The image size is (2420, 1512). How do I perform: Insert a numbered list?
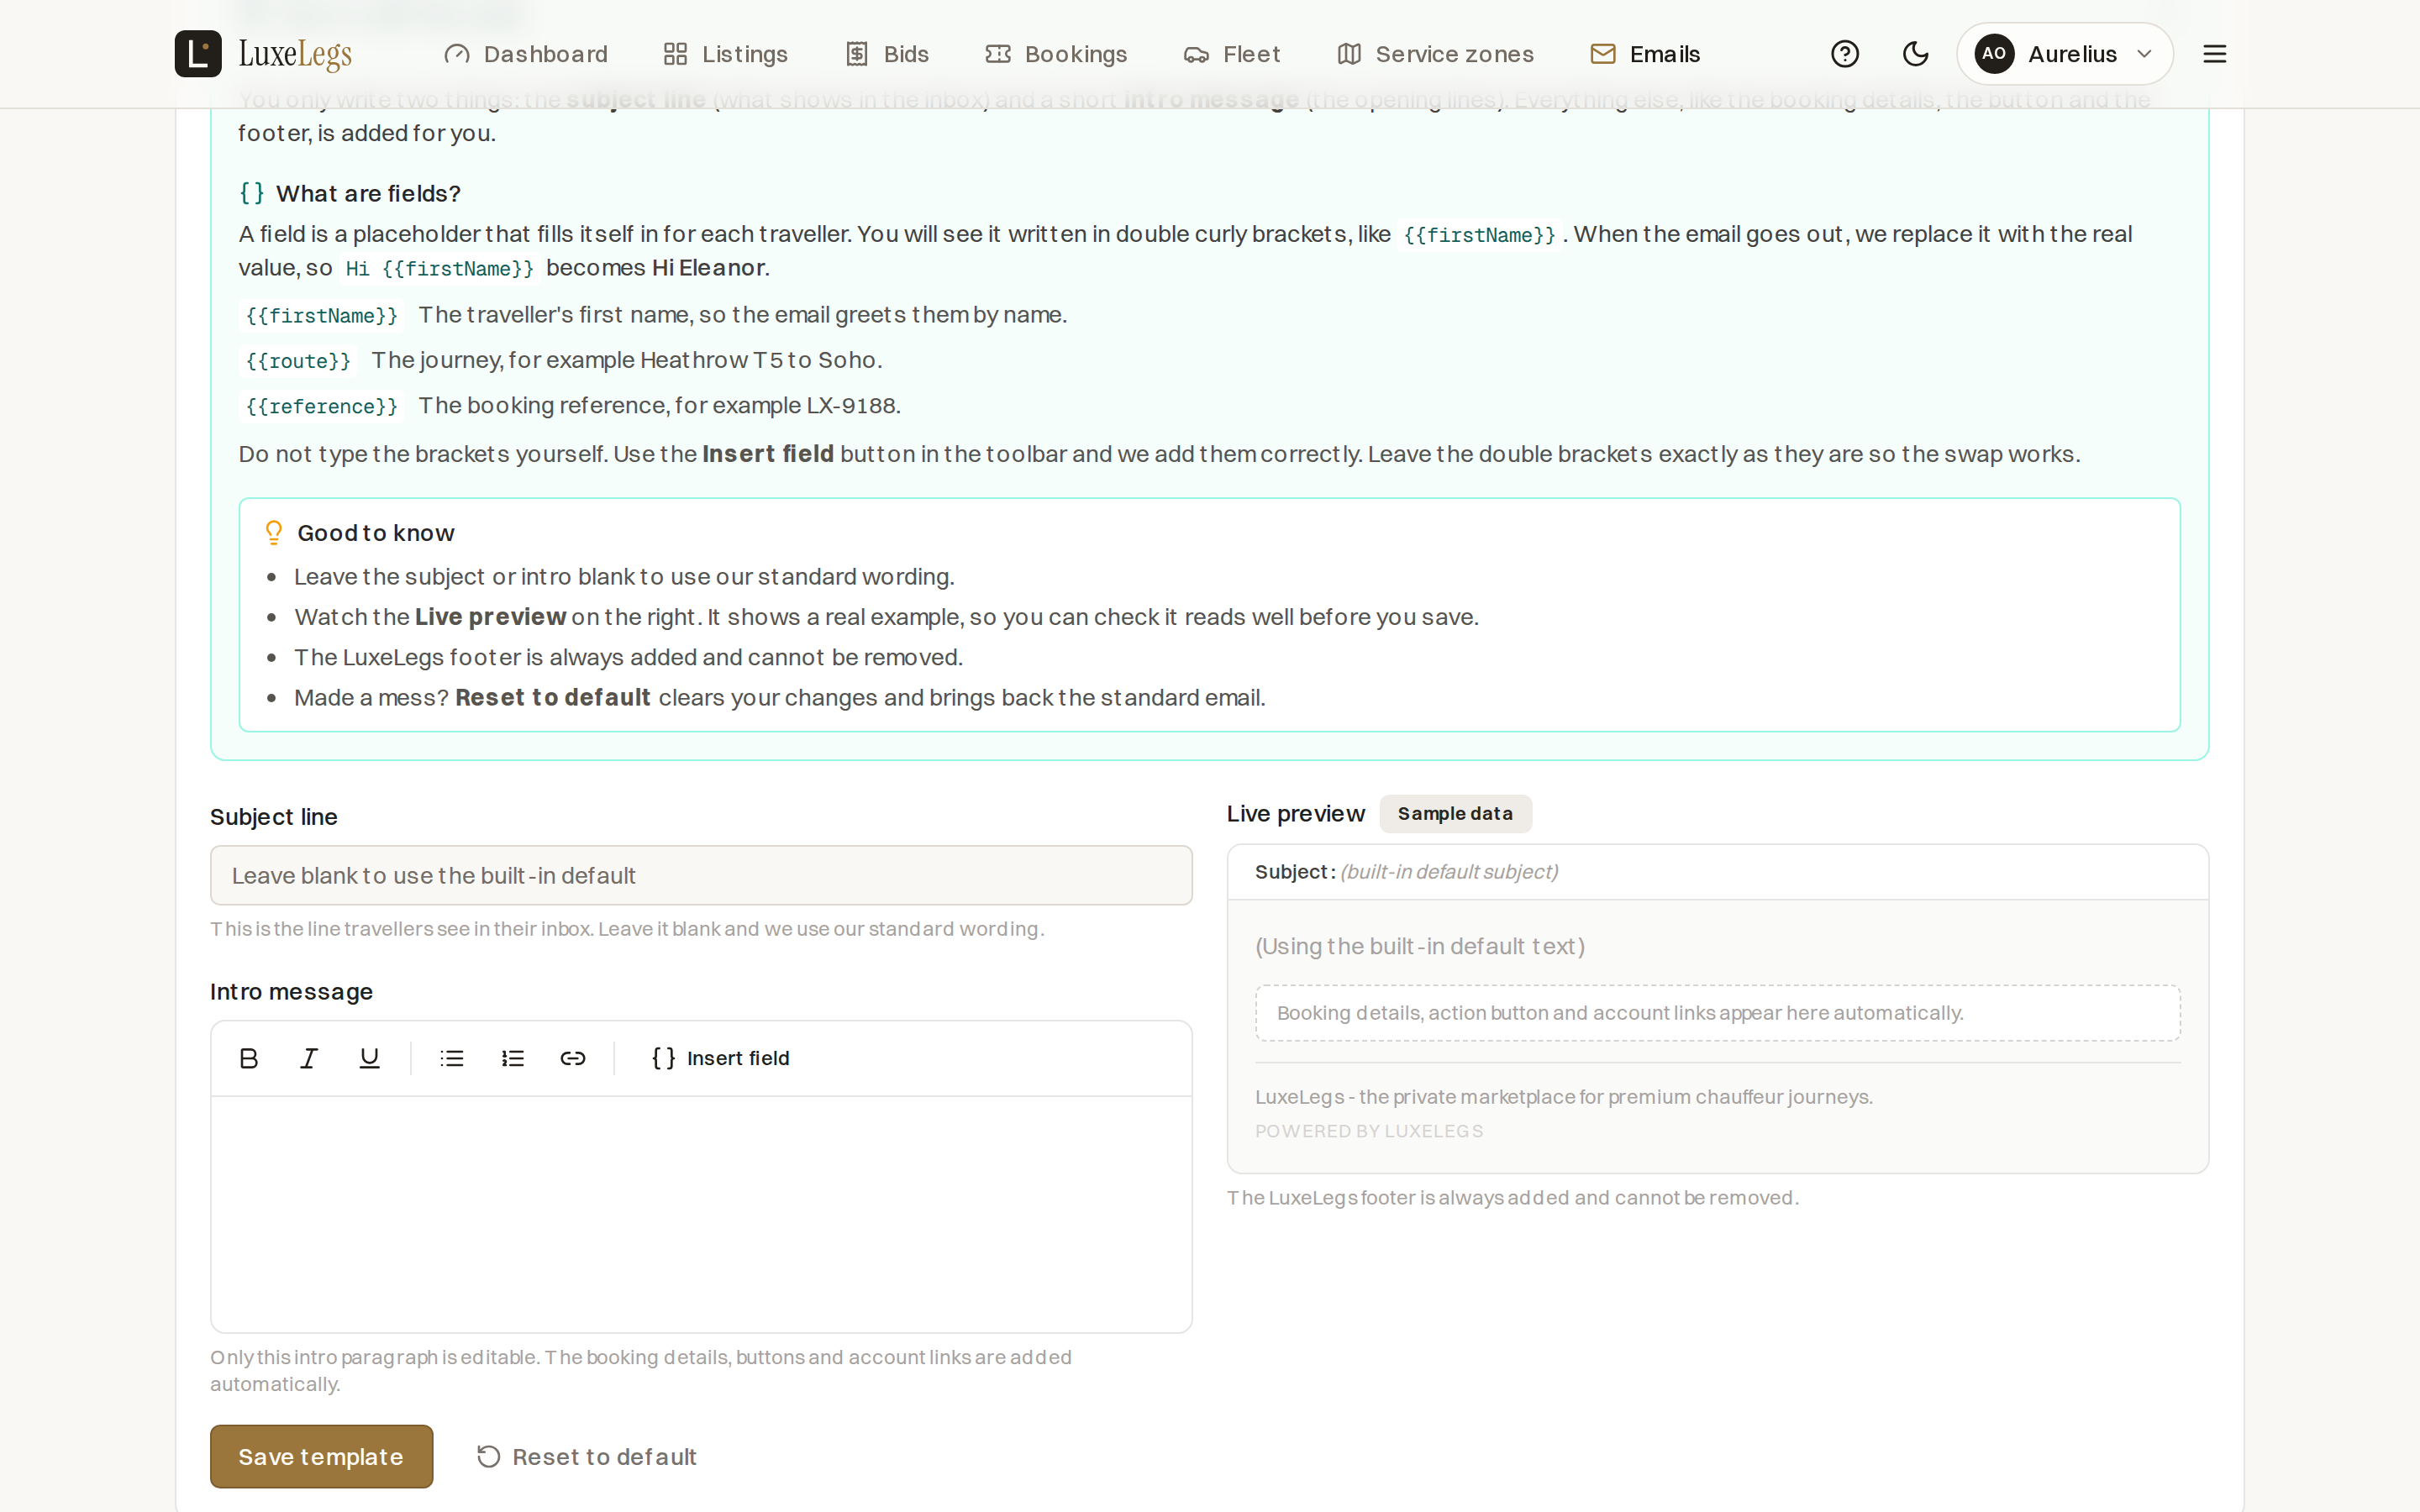(513, 1058)
